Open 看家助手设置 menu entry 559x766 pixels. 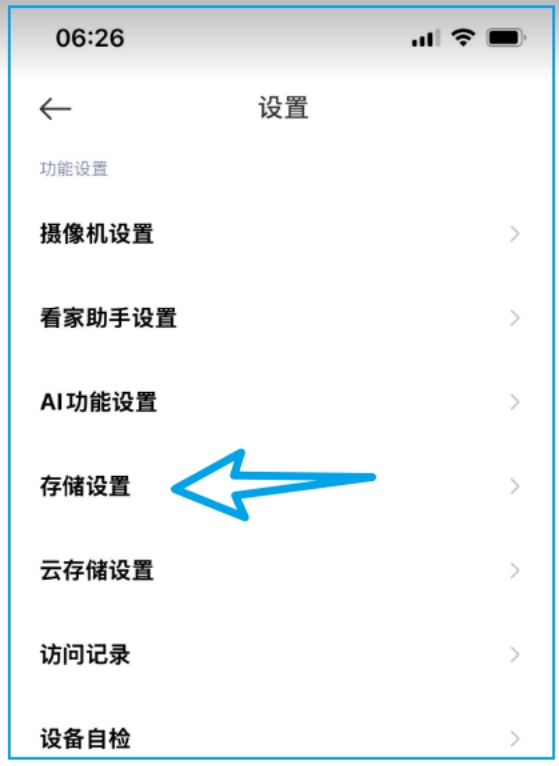tap(280, 318)
